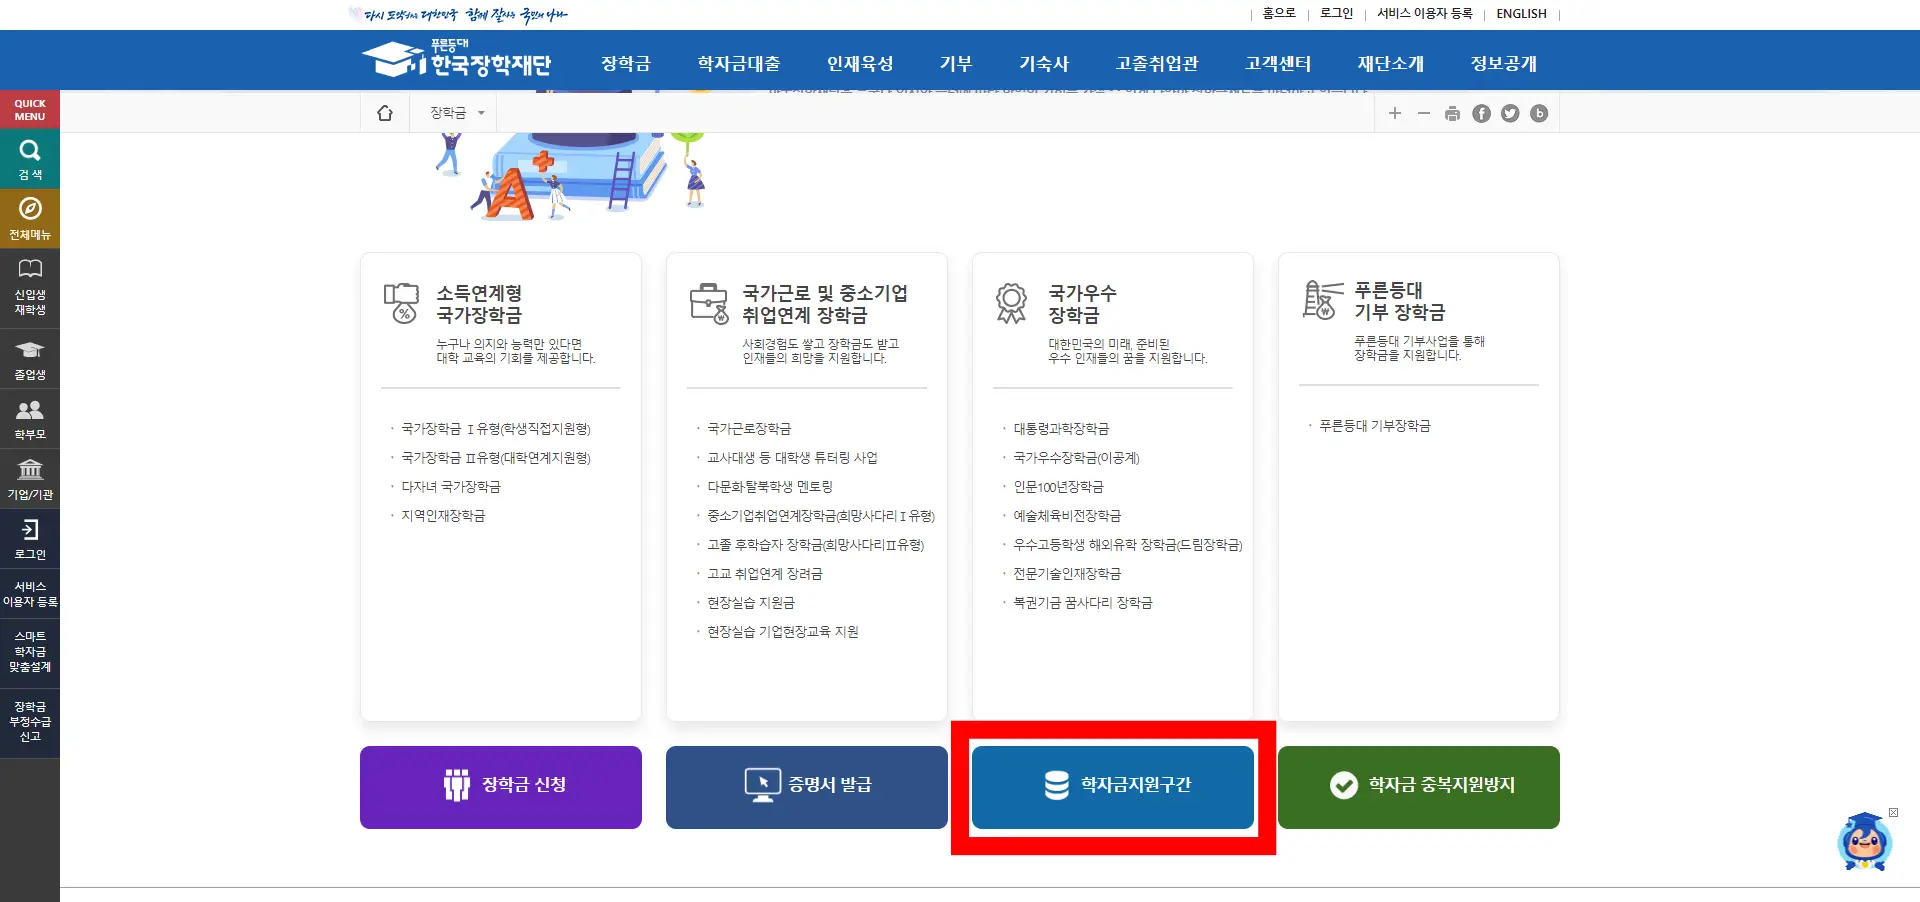Screen dimensions: 1920x902
Task: Share the page via the Facebook icon
Action: [x=1481, y=113]
